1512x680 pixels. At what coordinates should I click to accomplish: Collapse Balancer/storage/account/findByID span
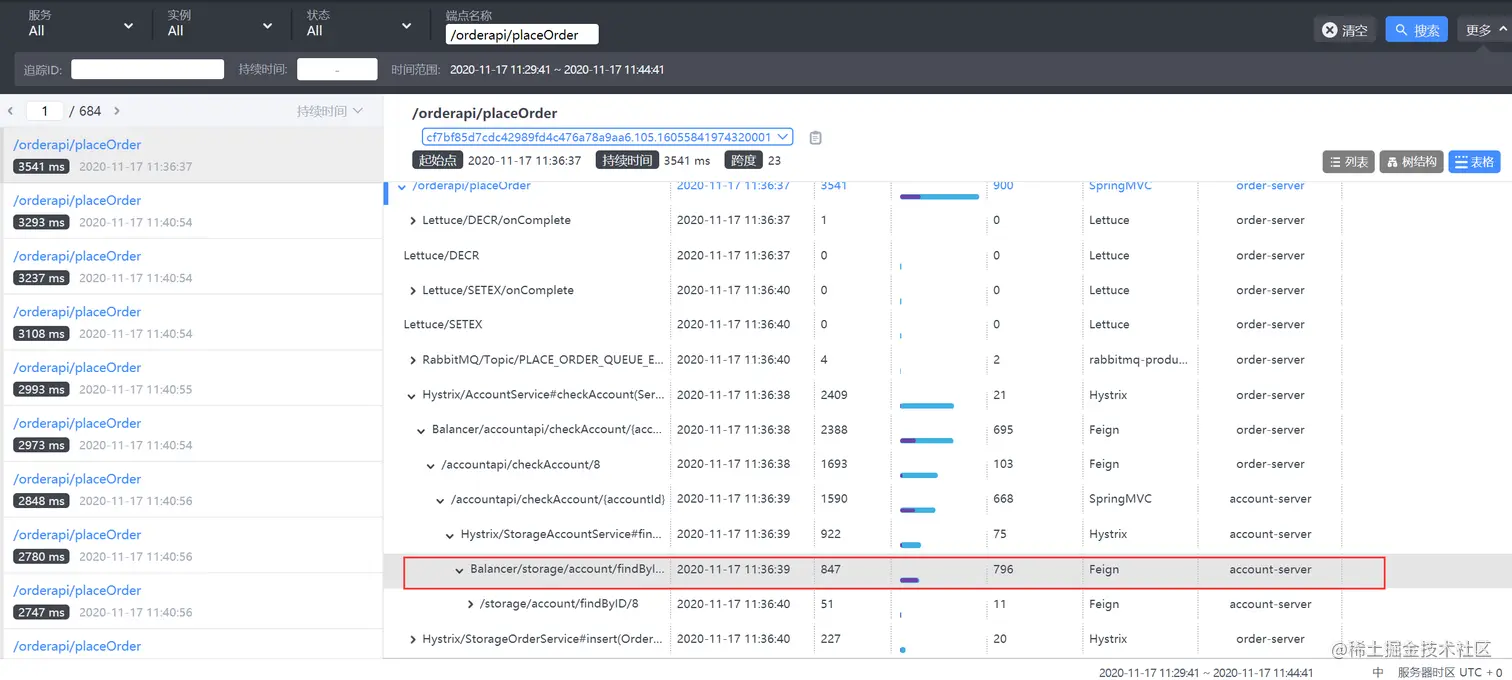tap(460, 570)
